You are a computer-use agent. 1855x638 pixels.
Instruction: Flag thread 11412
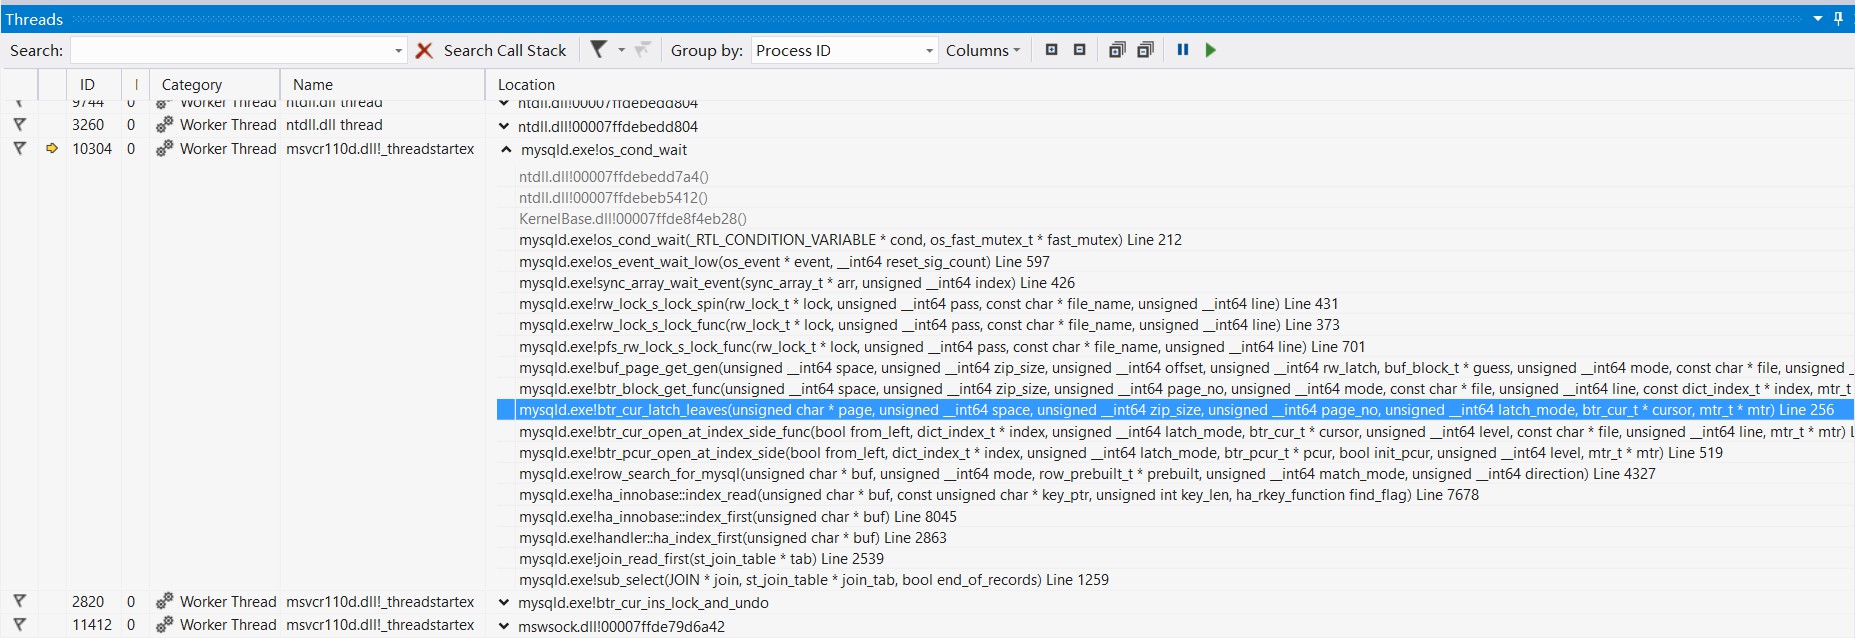[x=19, y=624]
